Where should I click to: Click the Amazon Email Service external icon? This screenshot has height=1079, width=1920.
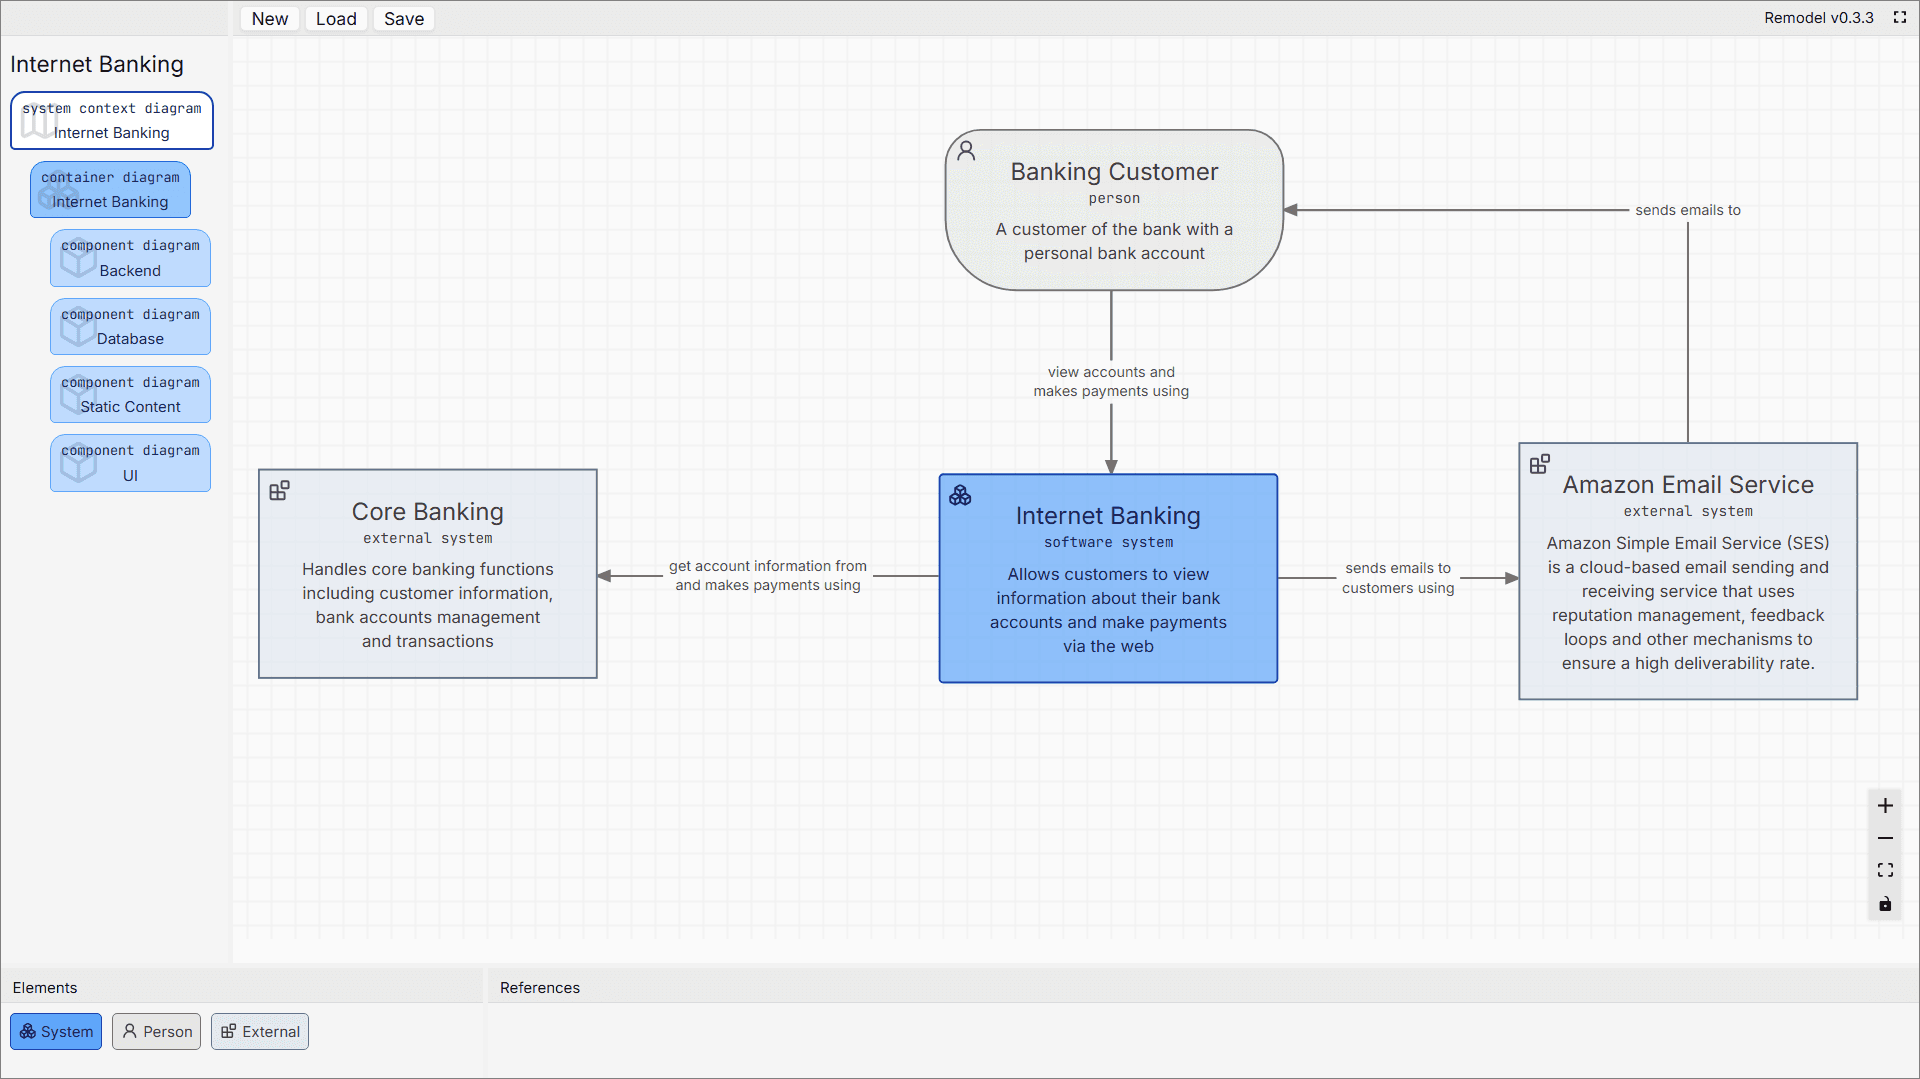[1540, 464]
